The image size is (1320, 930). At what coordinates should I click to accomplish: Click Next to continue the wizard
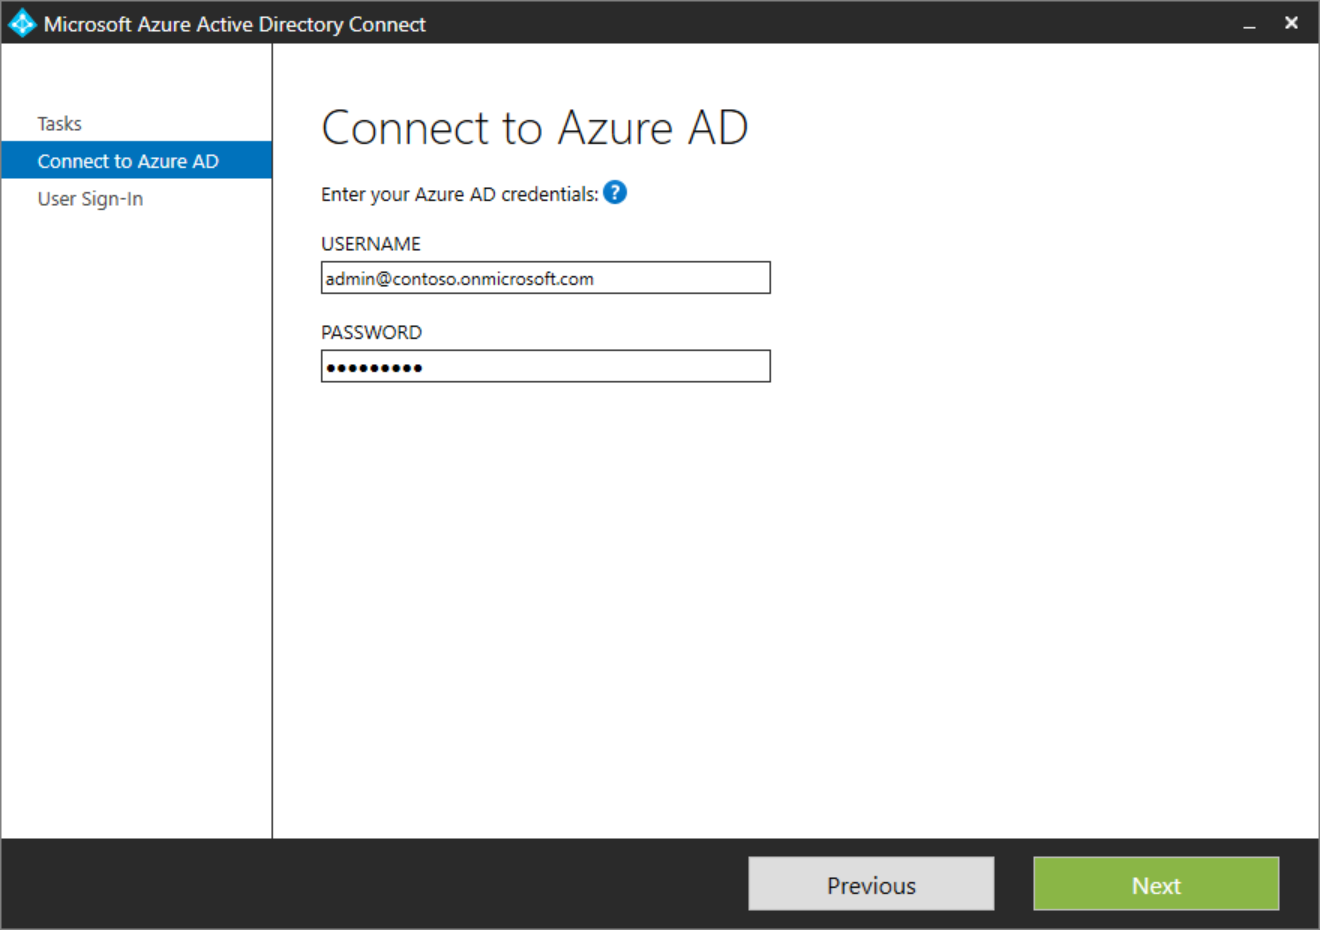point(1155,884)
